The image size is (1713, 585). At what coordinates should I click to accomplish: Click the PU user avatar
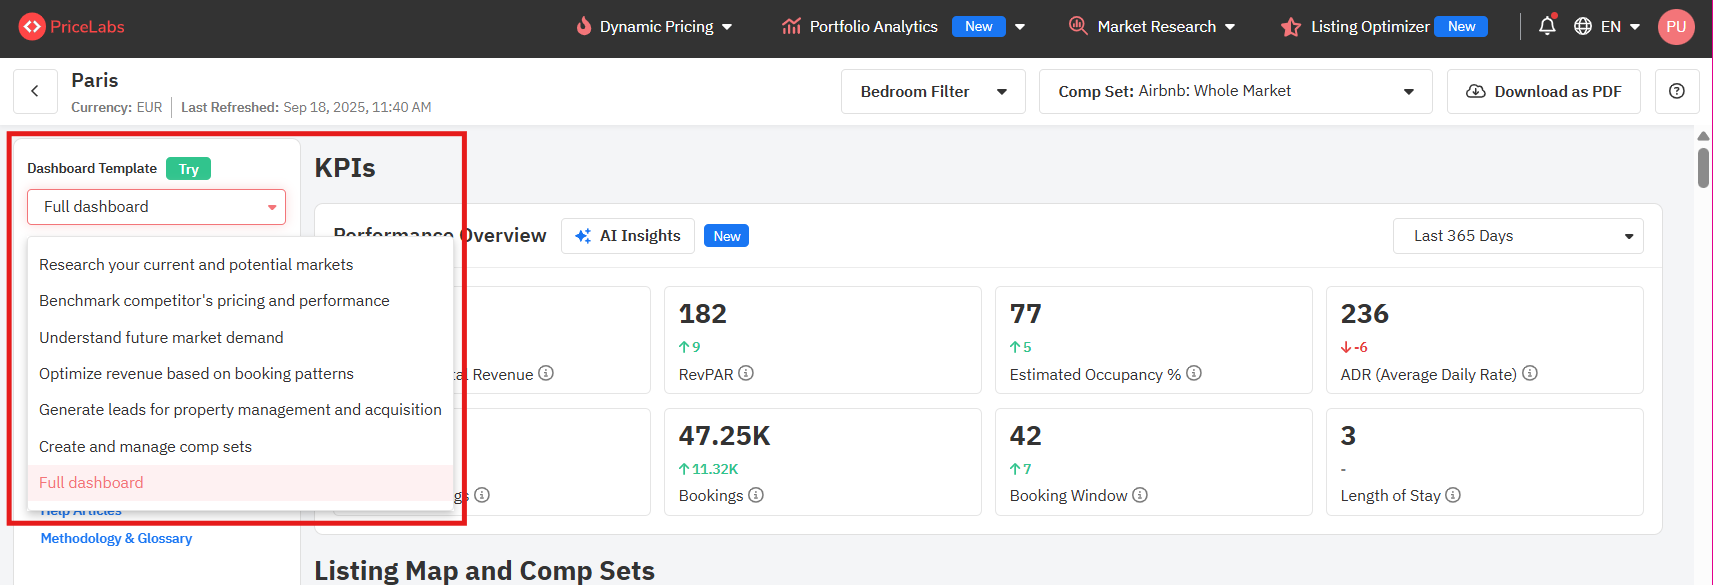tap(1676, 27)
